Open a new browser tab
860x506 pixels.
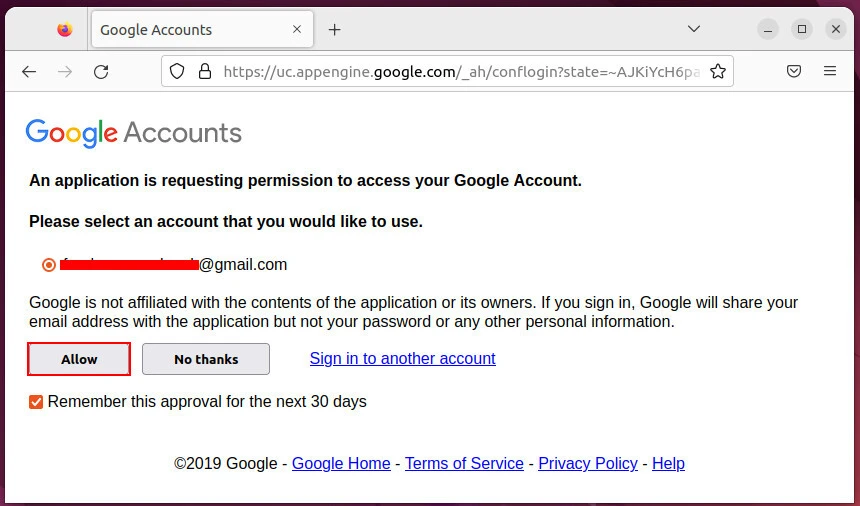click(335, 30)
